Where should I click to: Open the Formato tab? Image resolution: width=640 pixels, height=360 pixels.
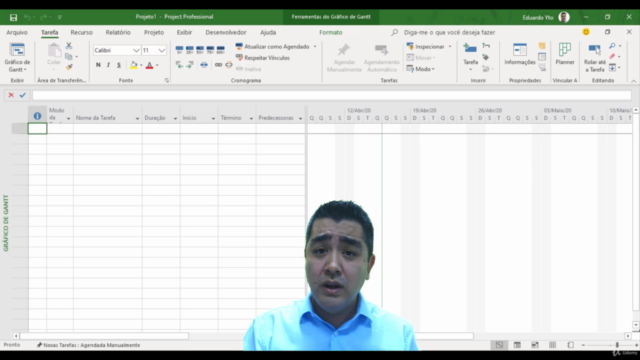click(x=331, y=32)
